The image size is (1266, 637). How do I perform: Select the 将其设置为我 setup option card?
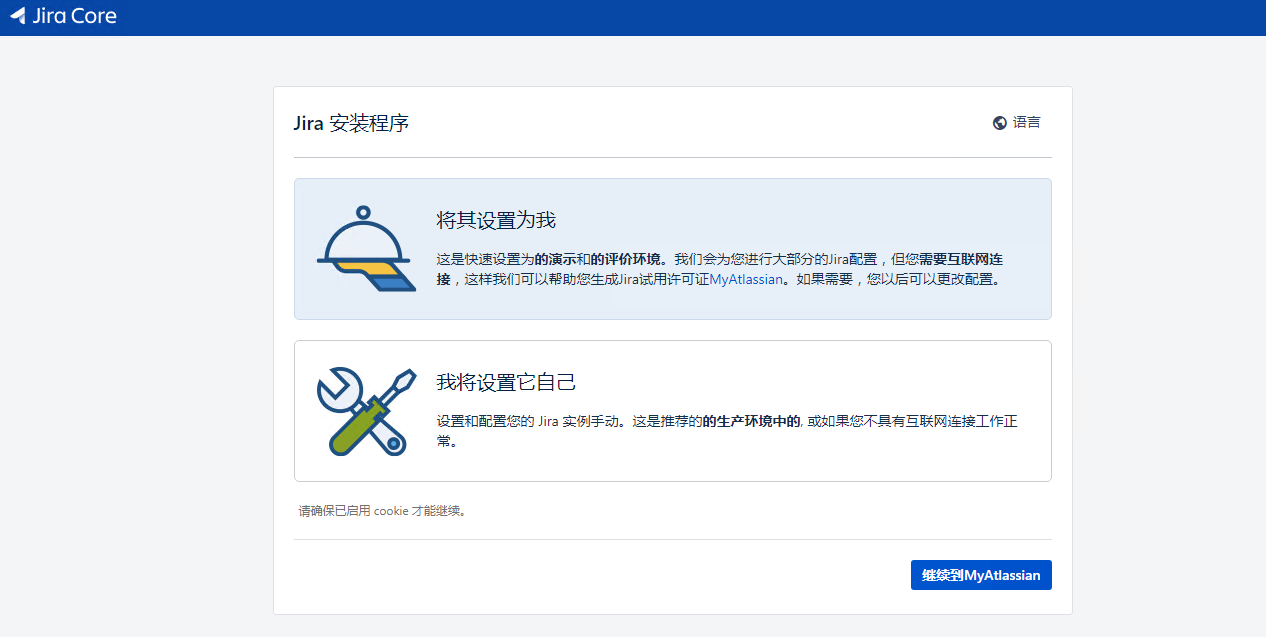pyautogui.click(x=672, y=249)
